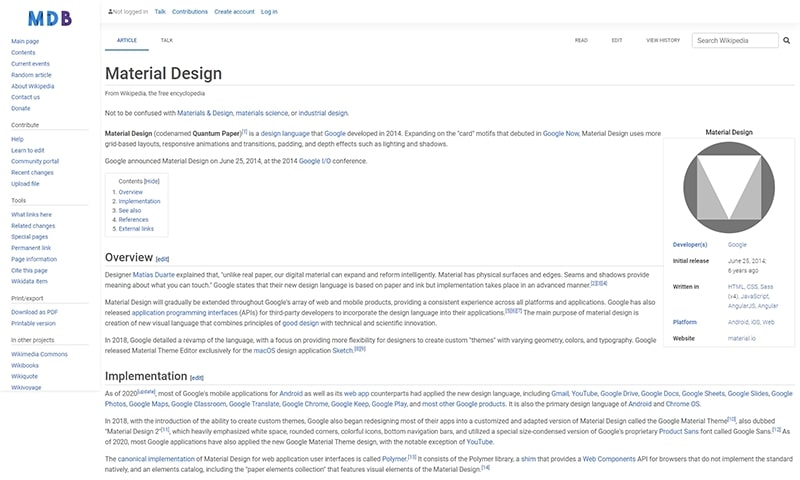Click the not logged in user icon
The image size is (800, 480).
(110, 11)
